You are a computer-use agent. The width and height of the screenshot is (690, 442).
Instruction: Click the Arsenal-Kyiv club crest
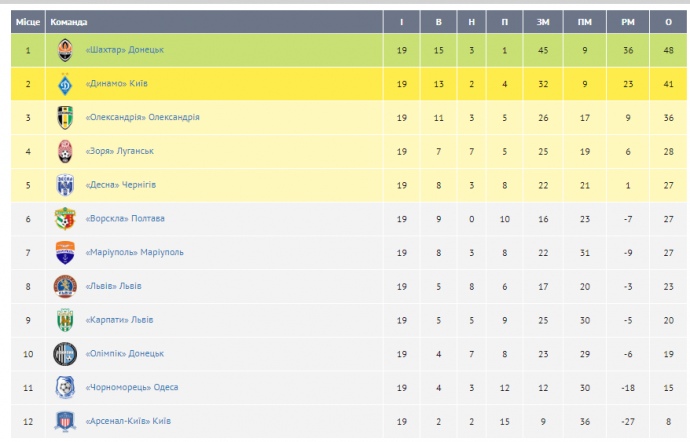(65, 421)
